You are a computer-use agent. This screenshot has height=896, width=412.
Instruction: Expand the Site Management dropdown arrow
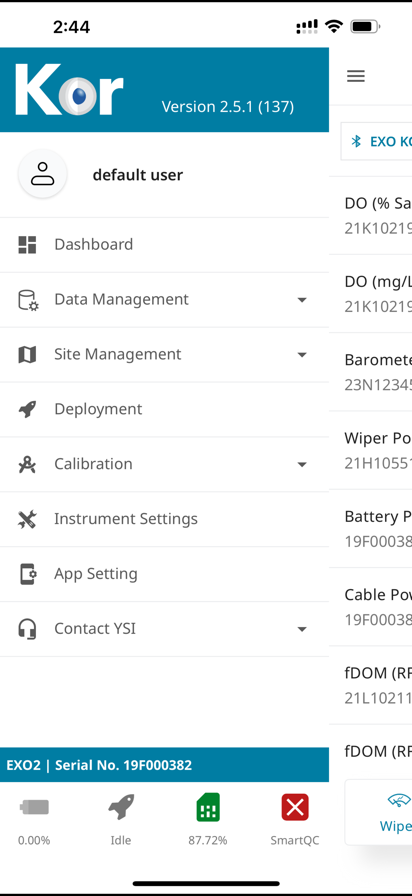[x=302, y=355]
